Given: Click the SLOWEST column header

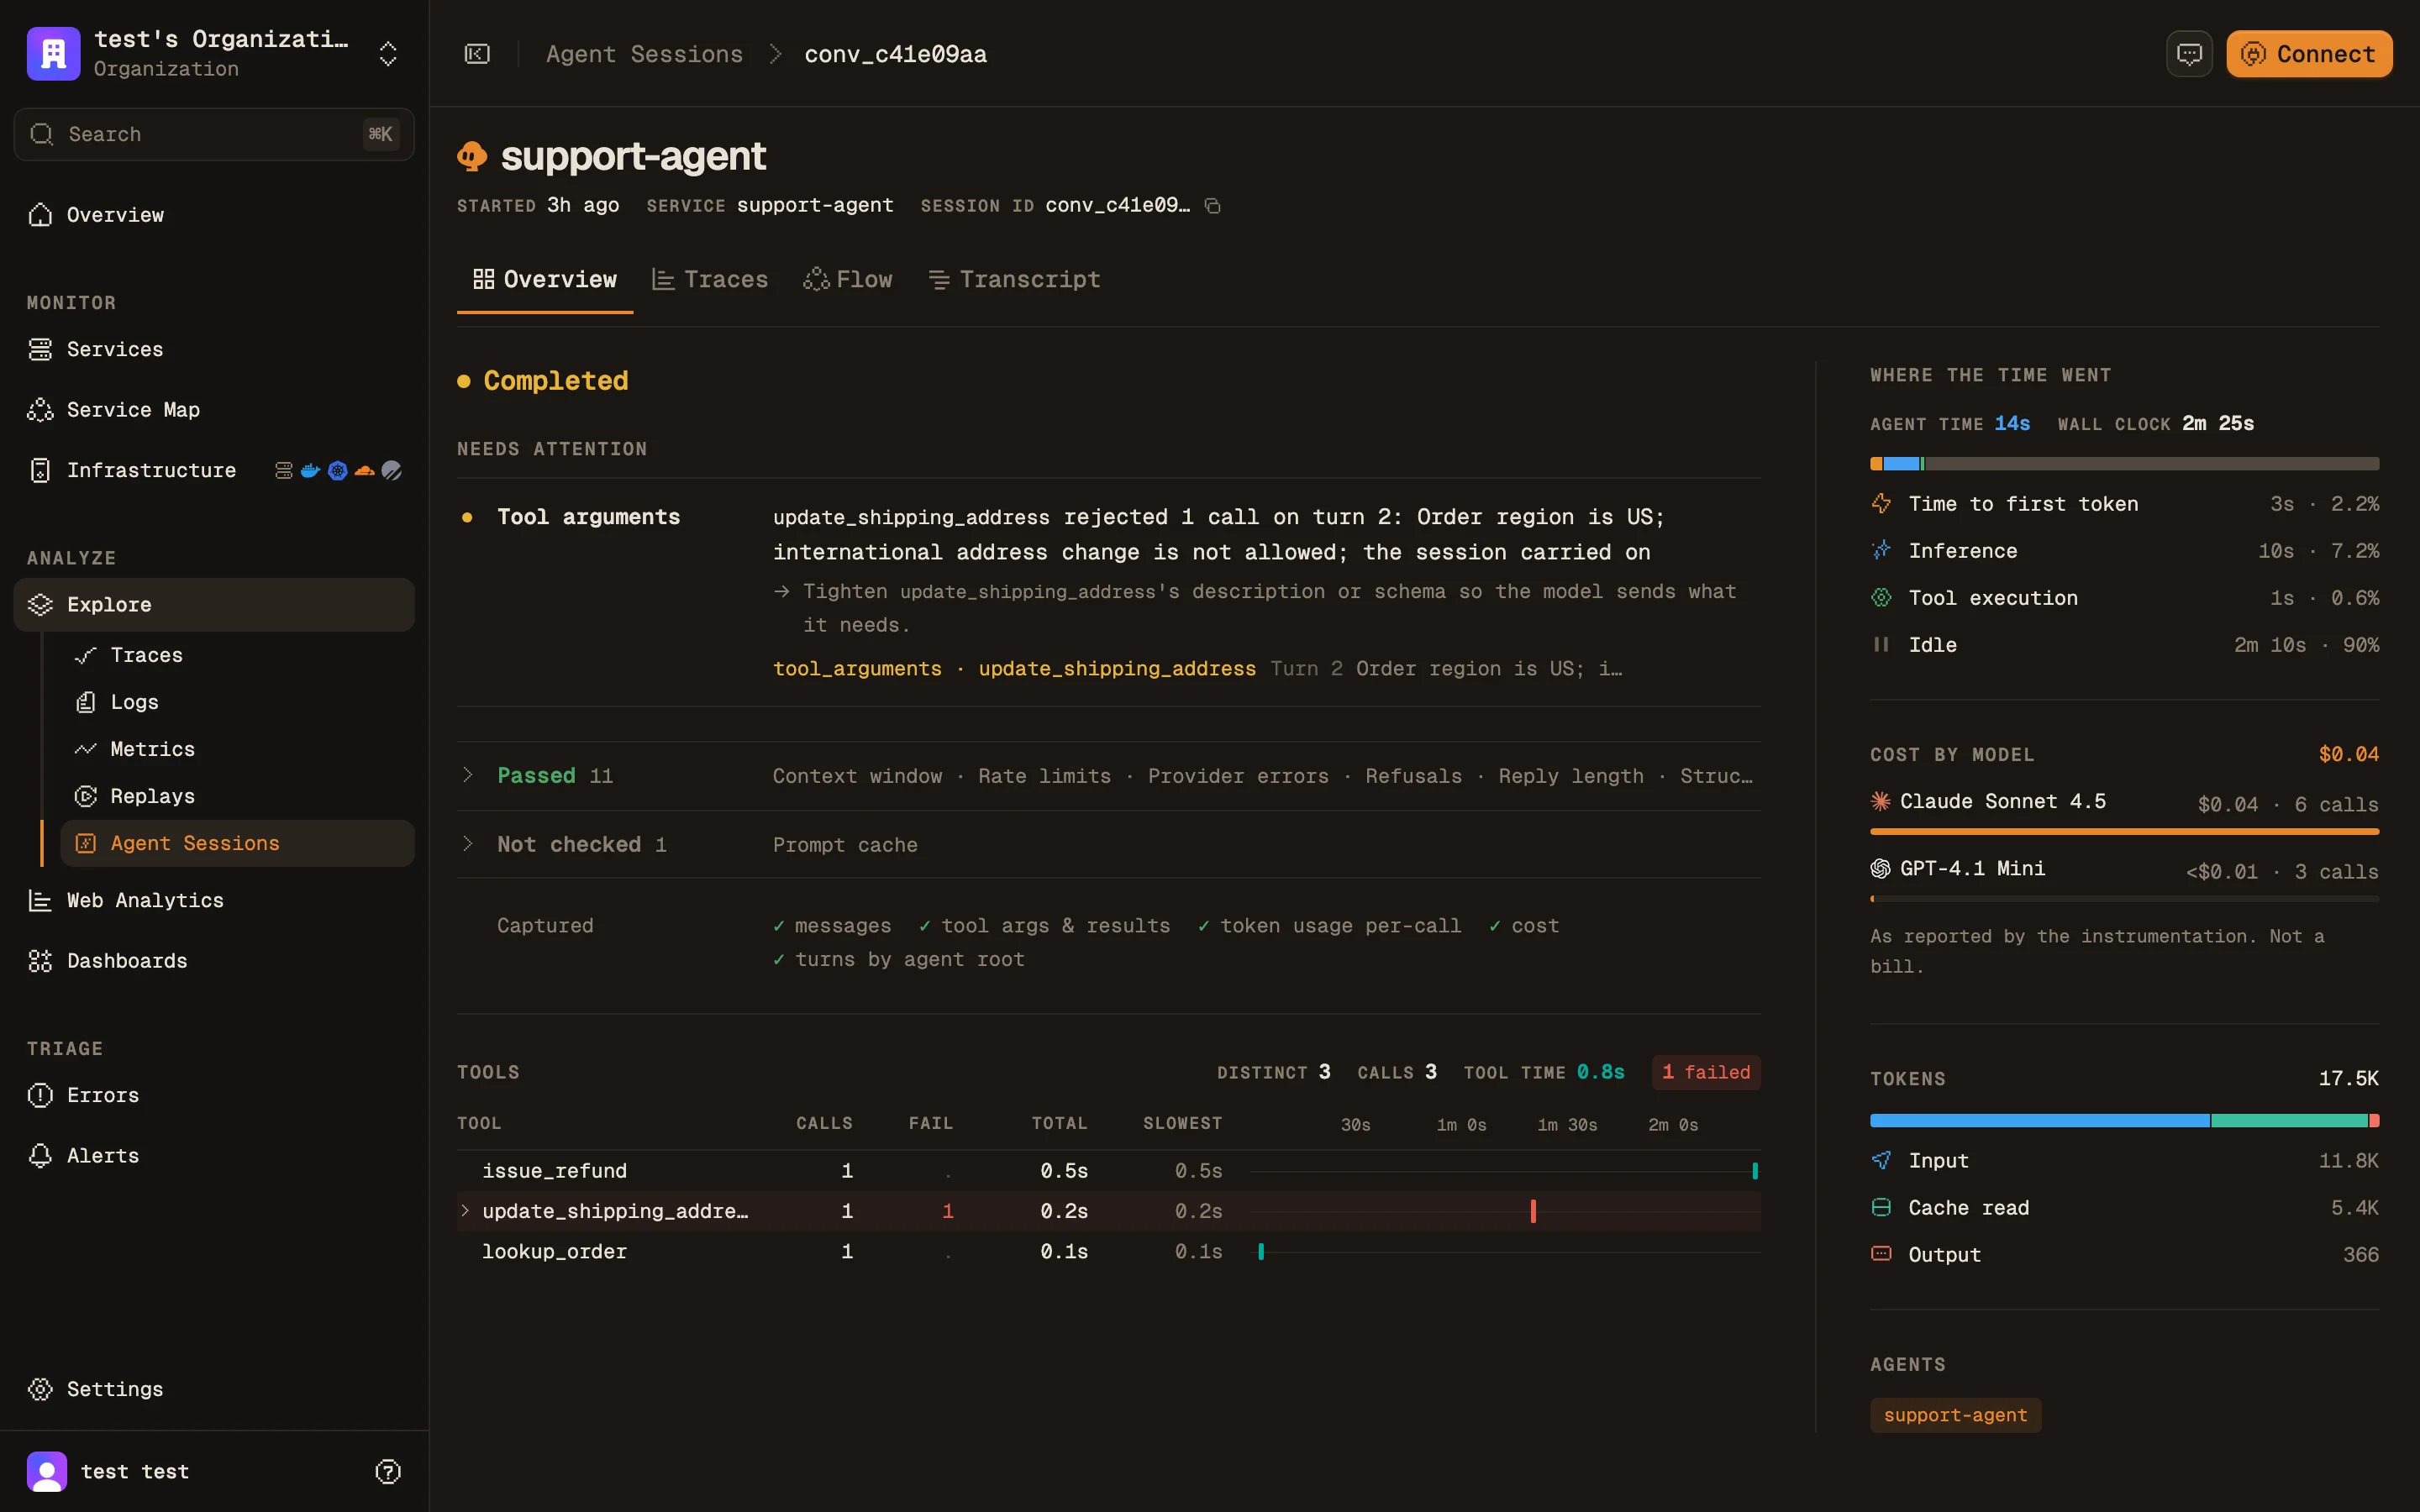Looking at the screenshot, I should [1182, 1124].
